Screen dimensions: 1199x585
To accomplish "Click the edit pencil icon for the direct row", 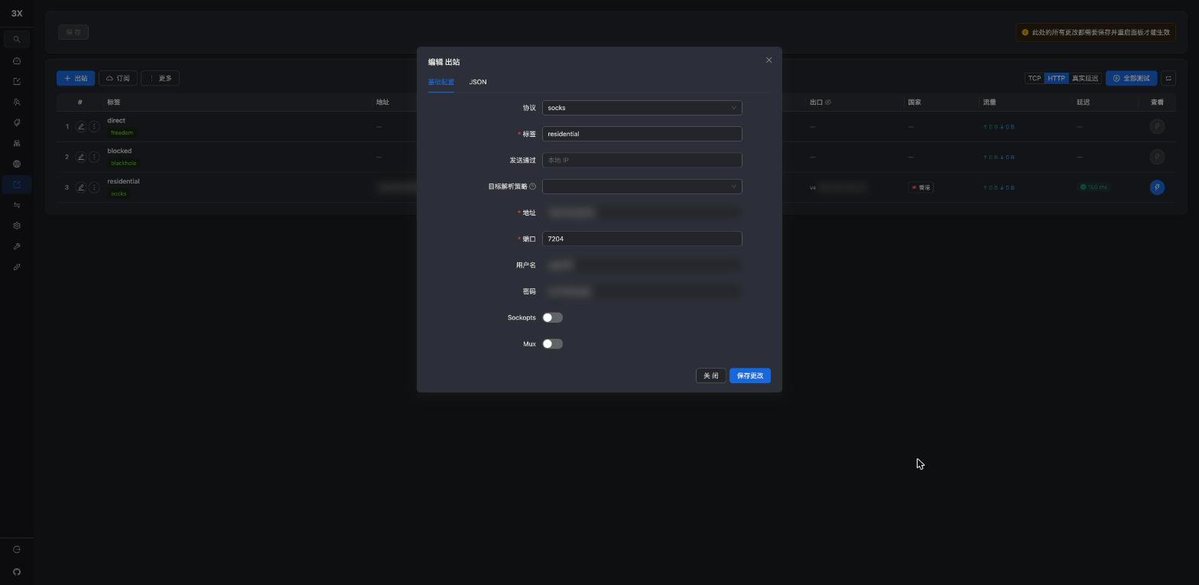I will click(x=81, y=126).
